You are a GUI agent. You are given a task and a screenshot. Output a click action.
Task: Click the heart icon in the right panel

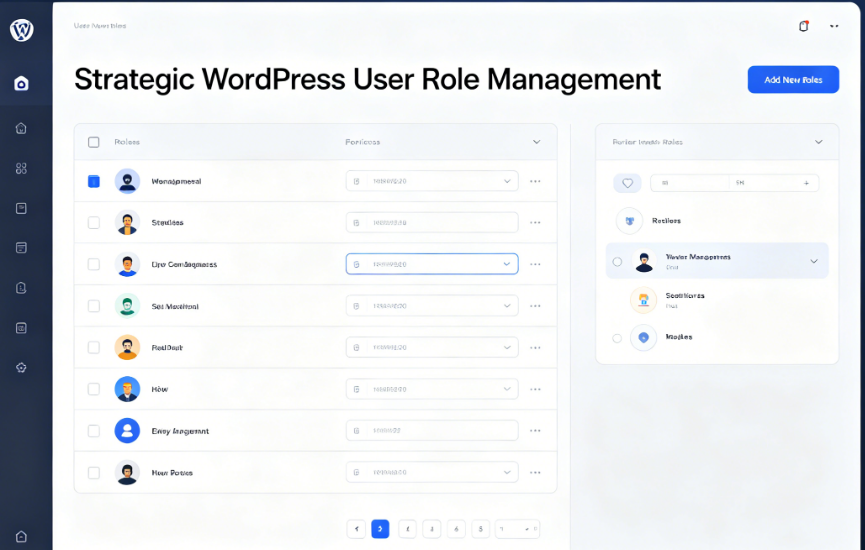point(627,183)
